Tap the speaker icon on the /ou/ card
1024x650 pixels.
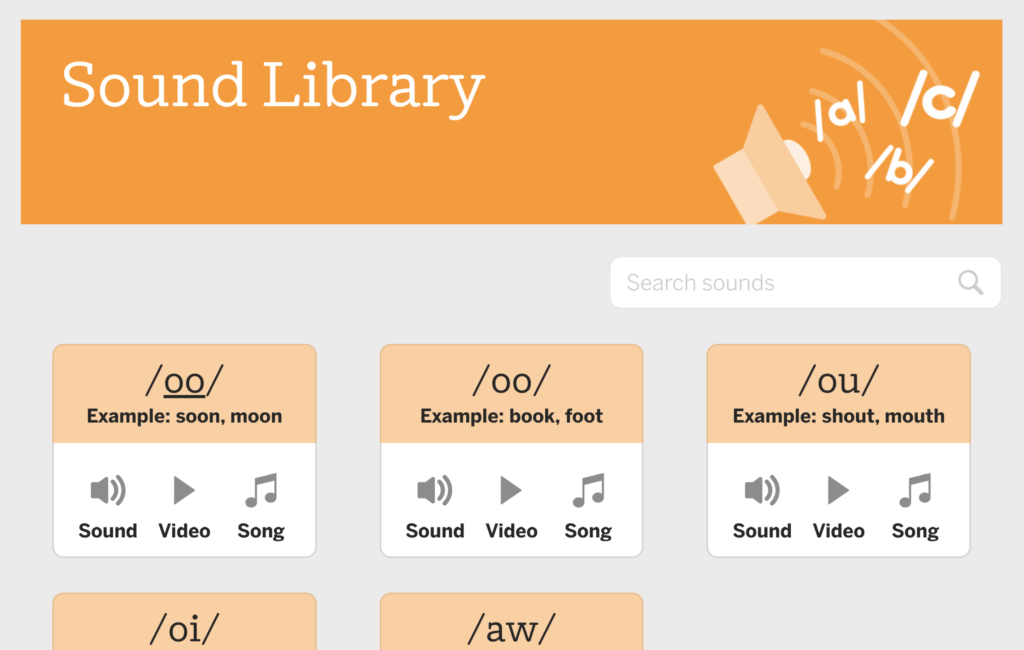[x=762, y=491]
